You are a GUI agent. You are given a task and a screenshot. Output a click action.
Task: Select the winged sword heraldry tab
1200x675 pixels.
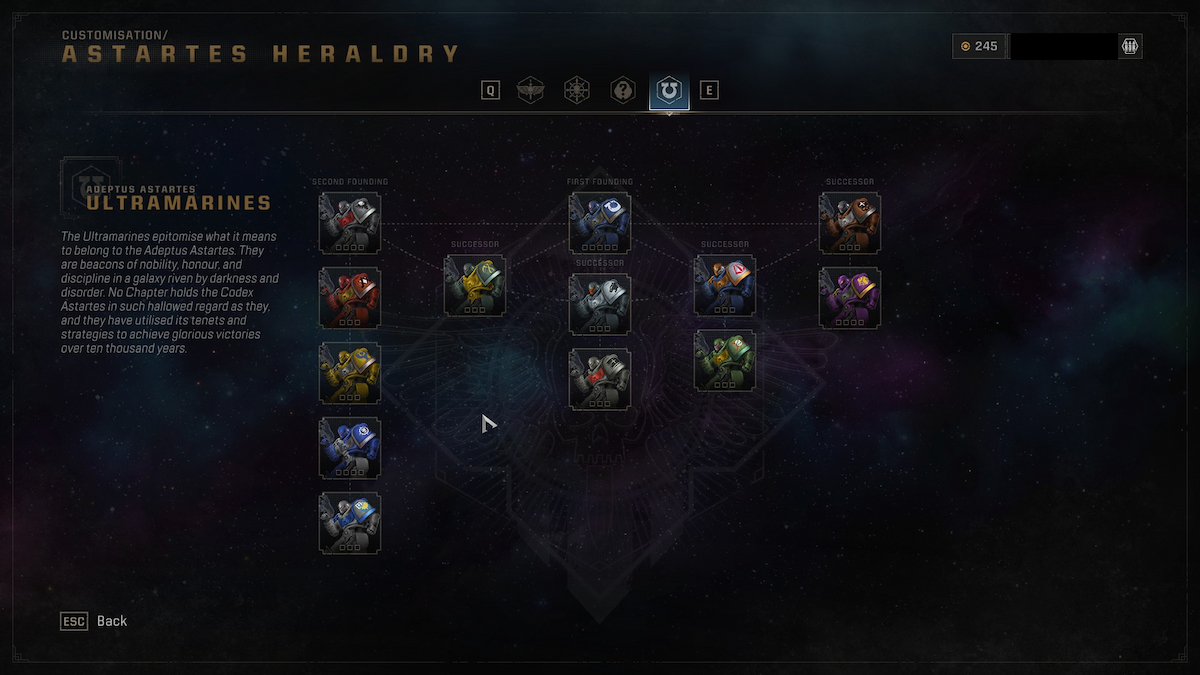pos(529,91)
